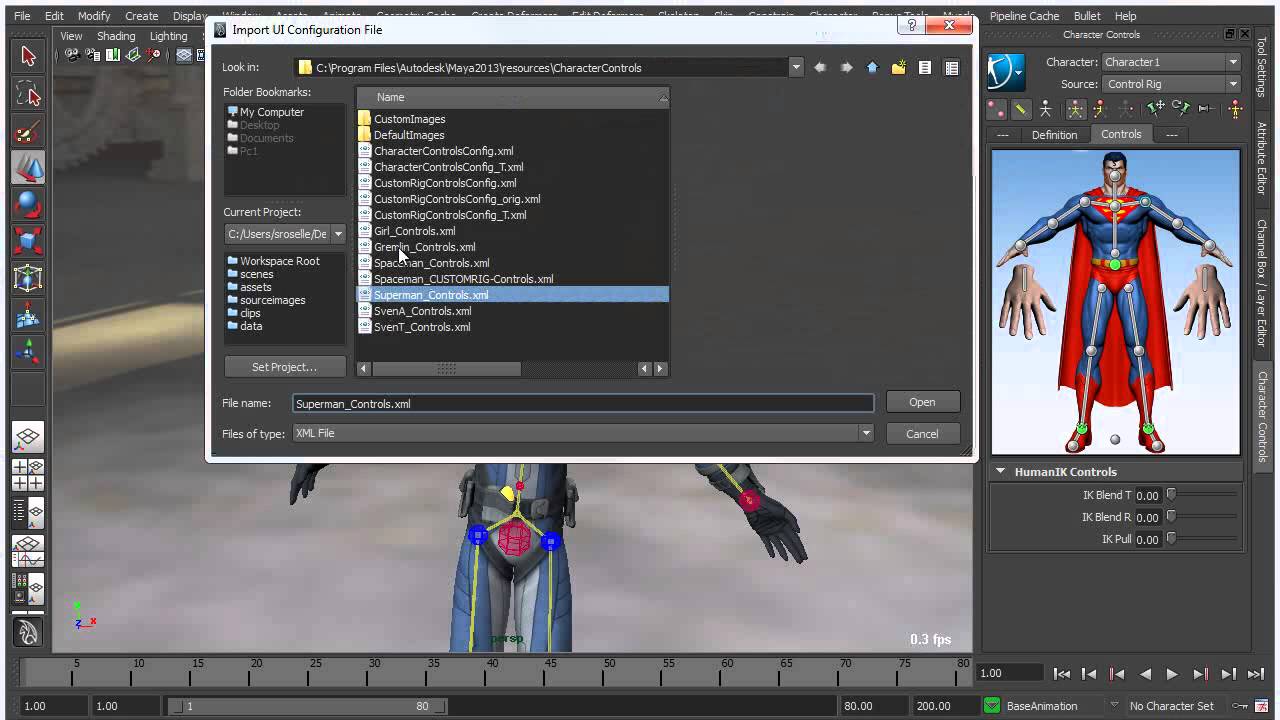Switch file dialog to list view
The width and height of the screenshot is (1280, 720).
925,68
